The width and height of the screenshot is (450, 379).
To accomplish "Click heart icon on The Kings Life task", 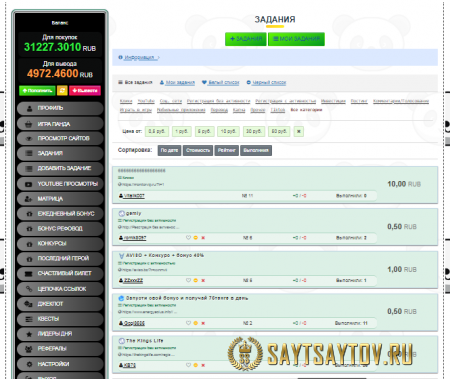I will click(x=188, y=365).
